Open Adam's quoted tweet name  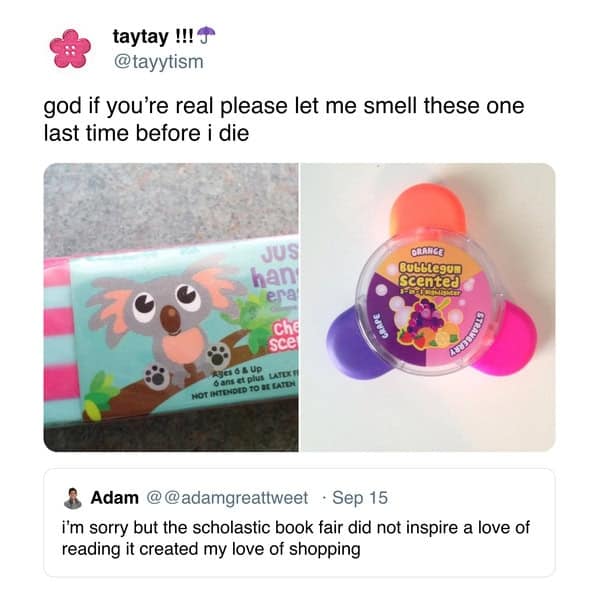coord(114,498)
